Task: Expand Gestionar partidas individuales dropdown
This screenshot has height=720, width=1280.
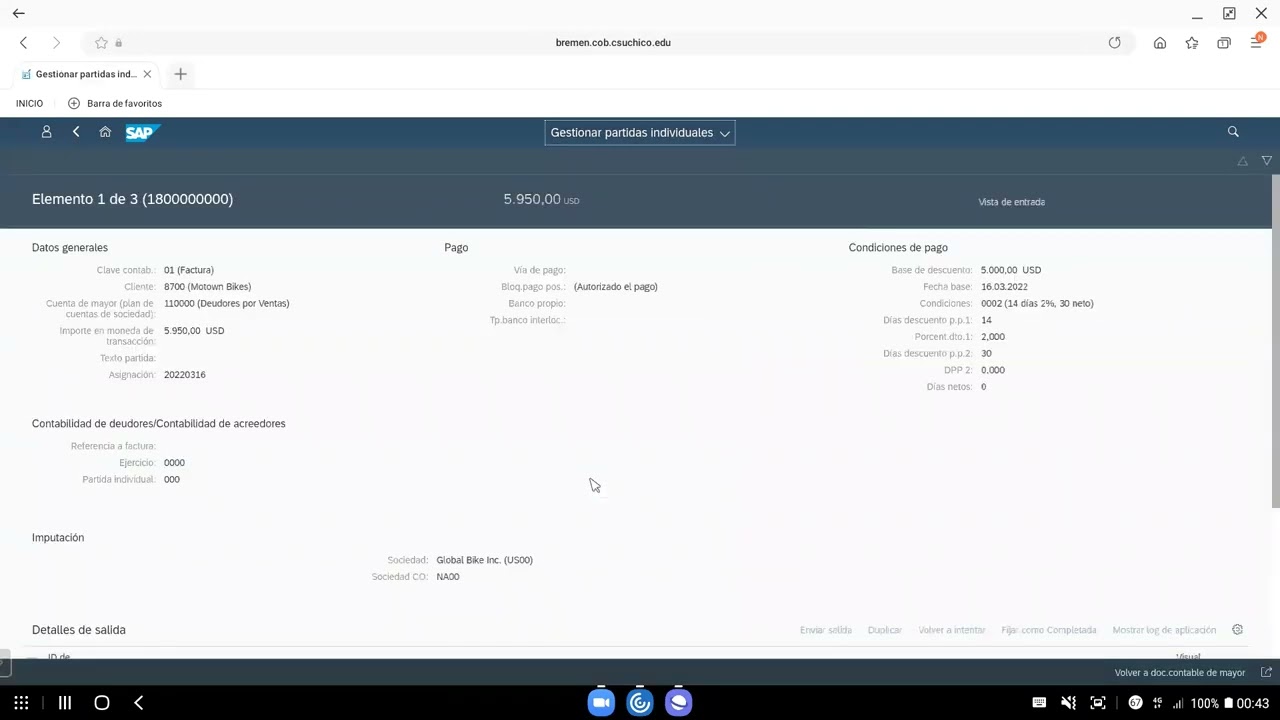Action: [x=640, y=132]
